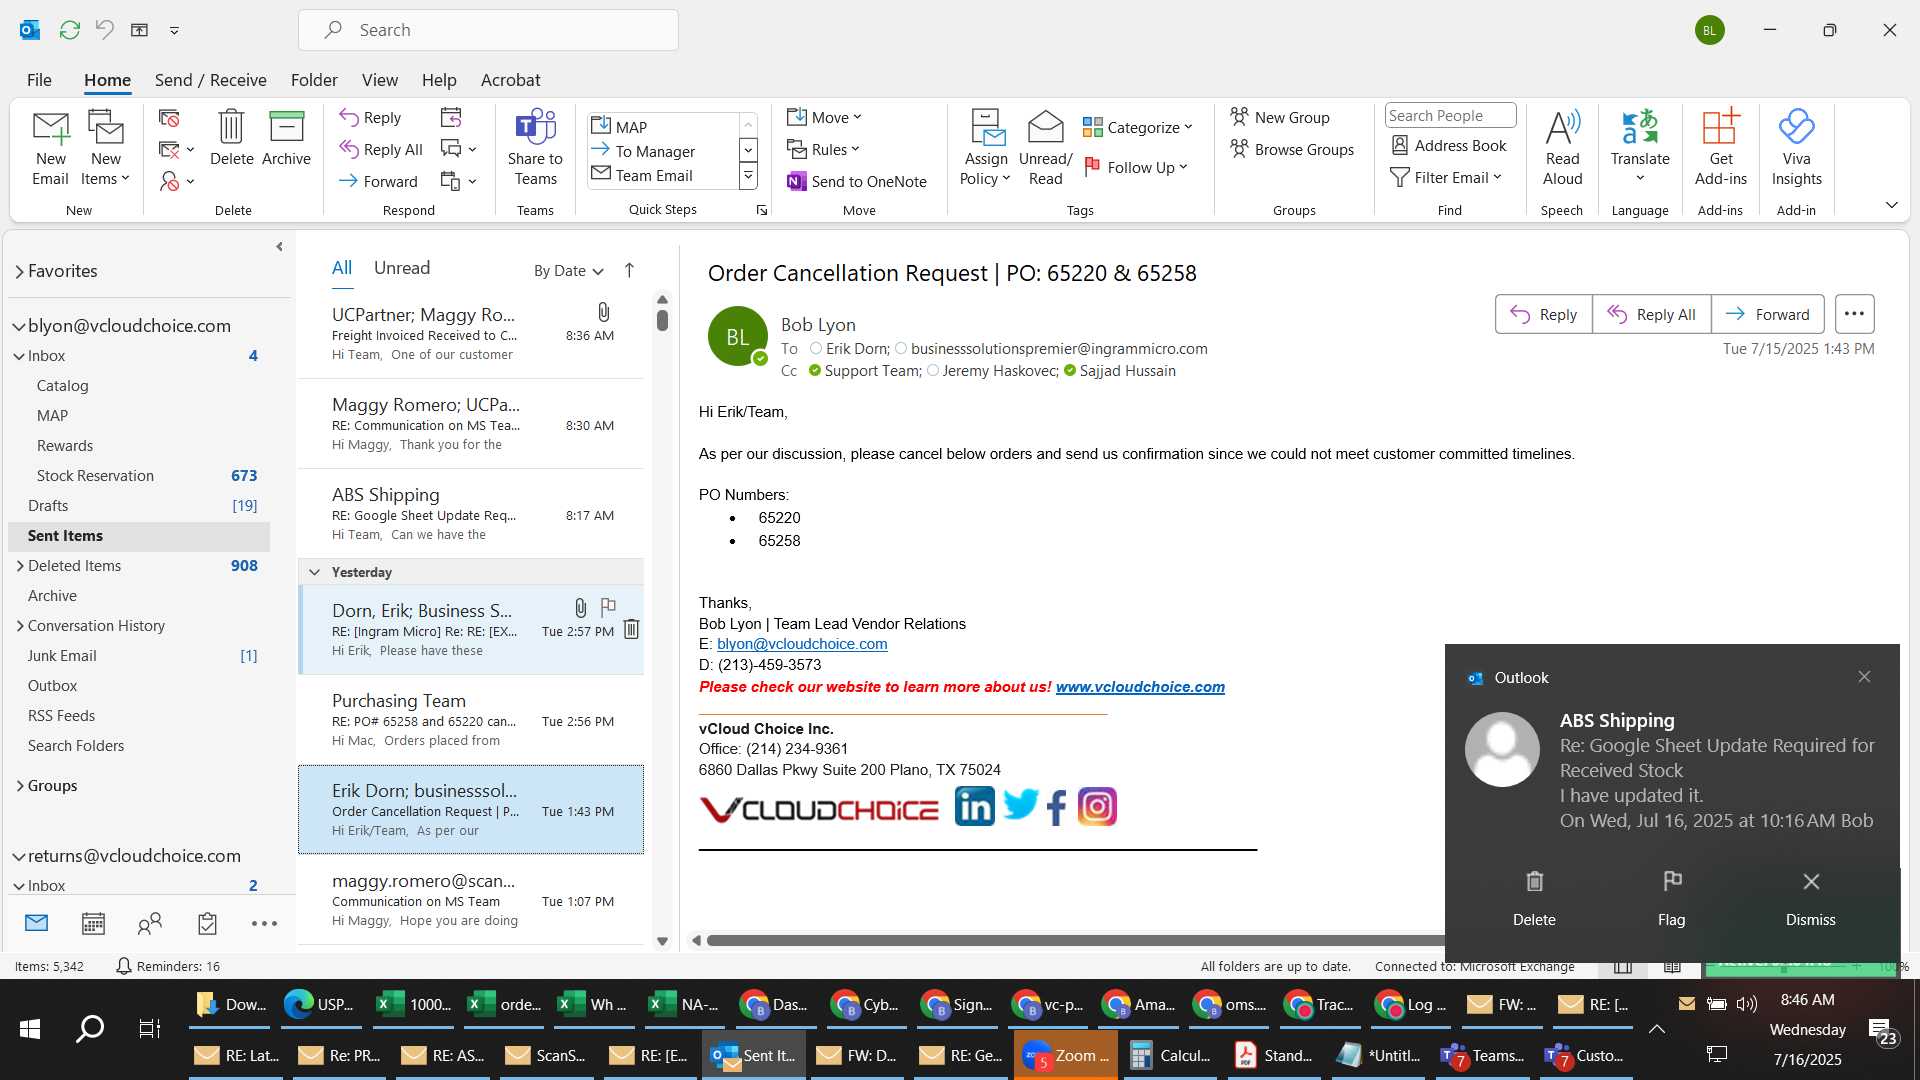Flag the ABS Shipping notification email
Screen dimensions: 1920x1080
(1671, 897)
